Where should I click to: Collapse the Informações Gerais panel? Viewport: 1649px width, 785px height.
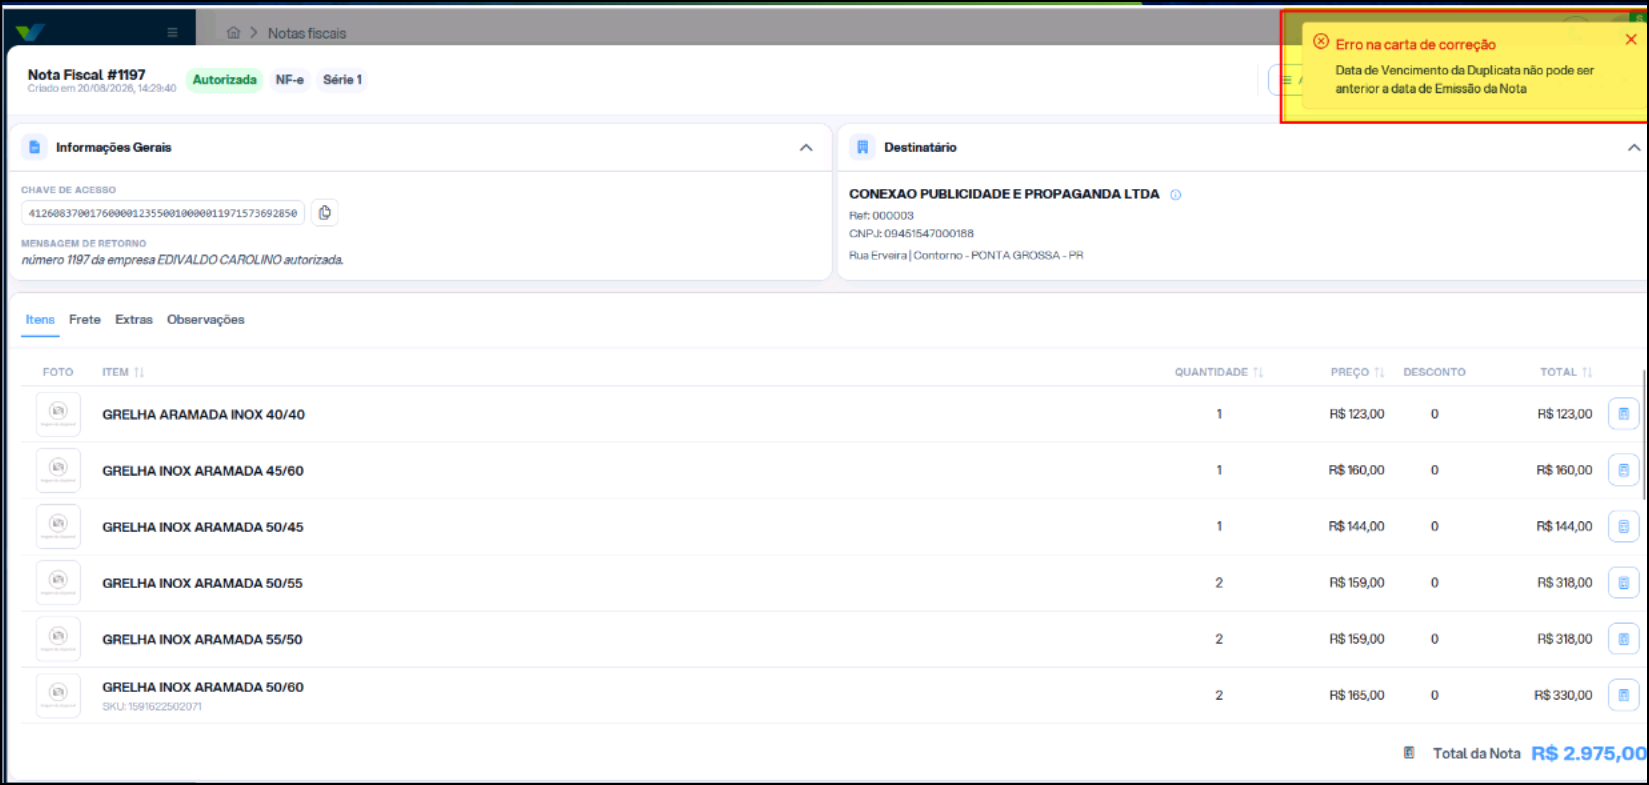[x=806, y=148]
